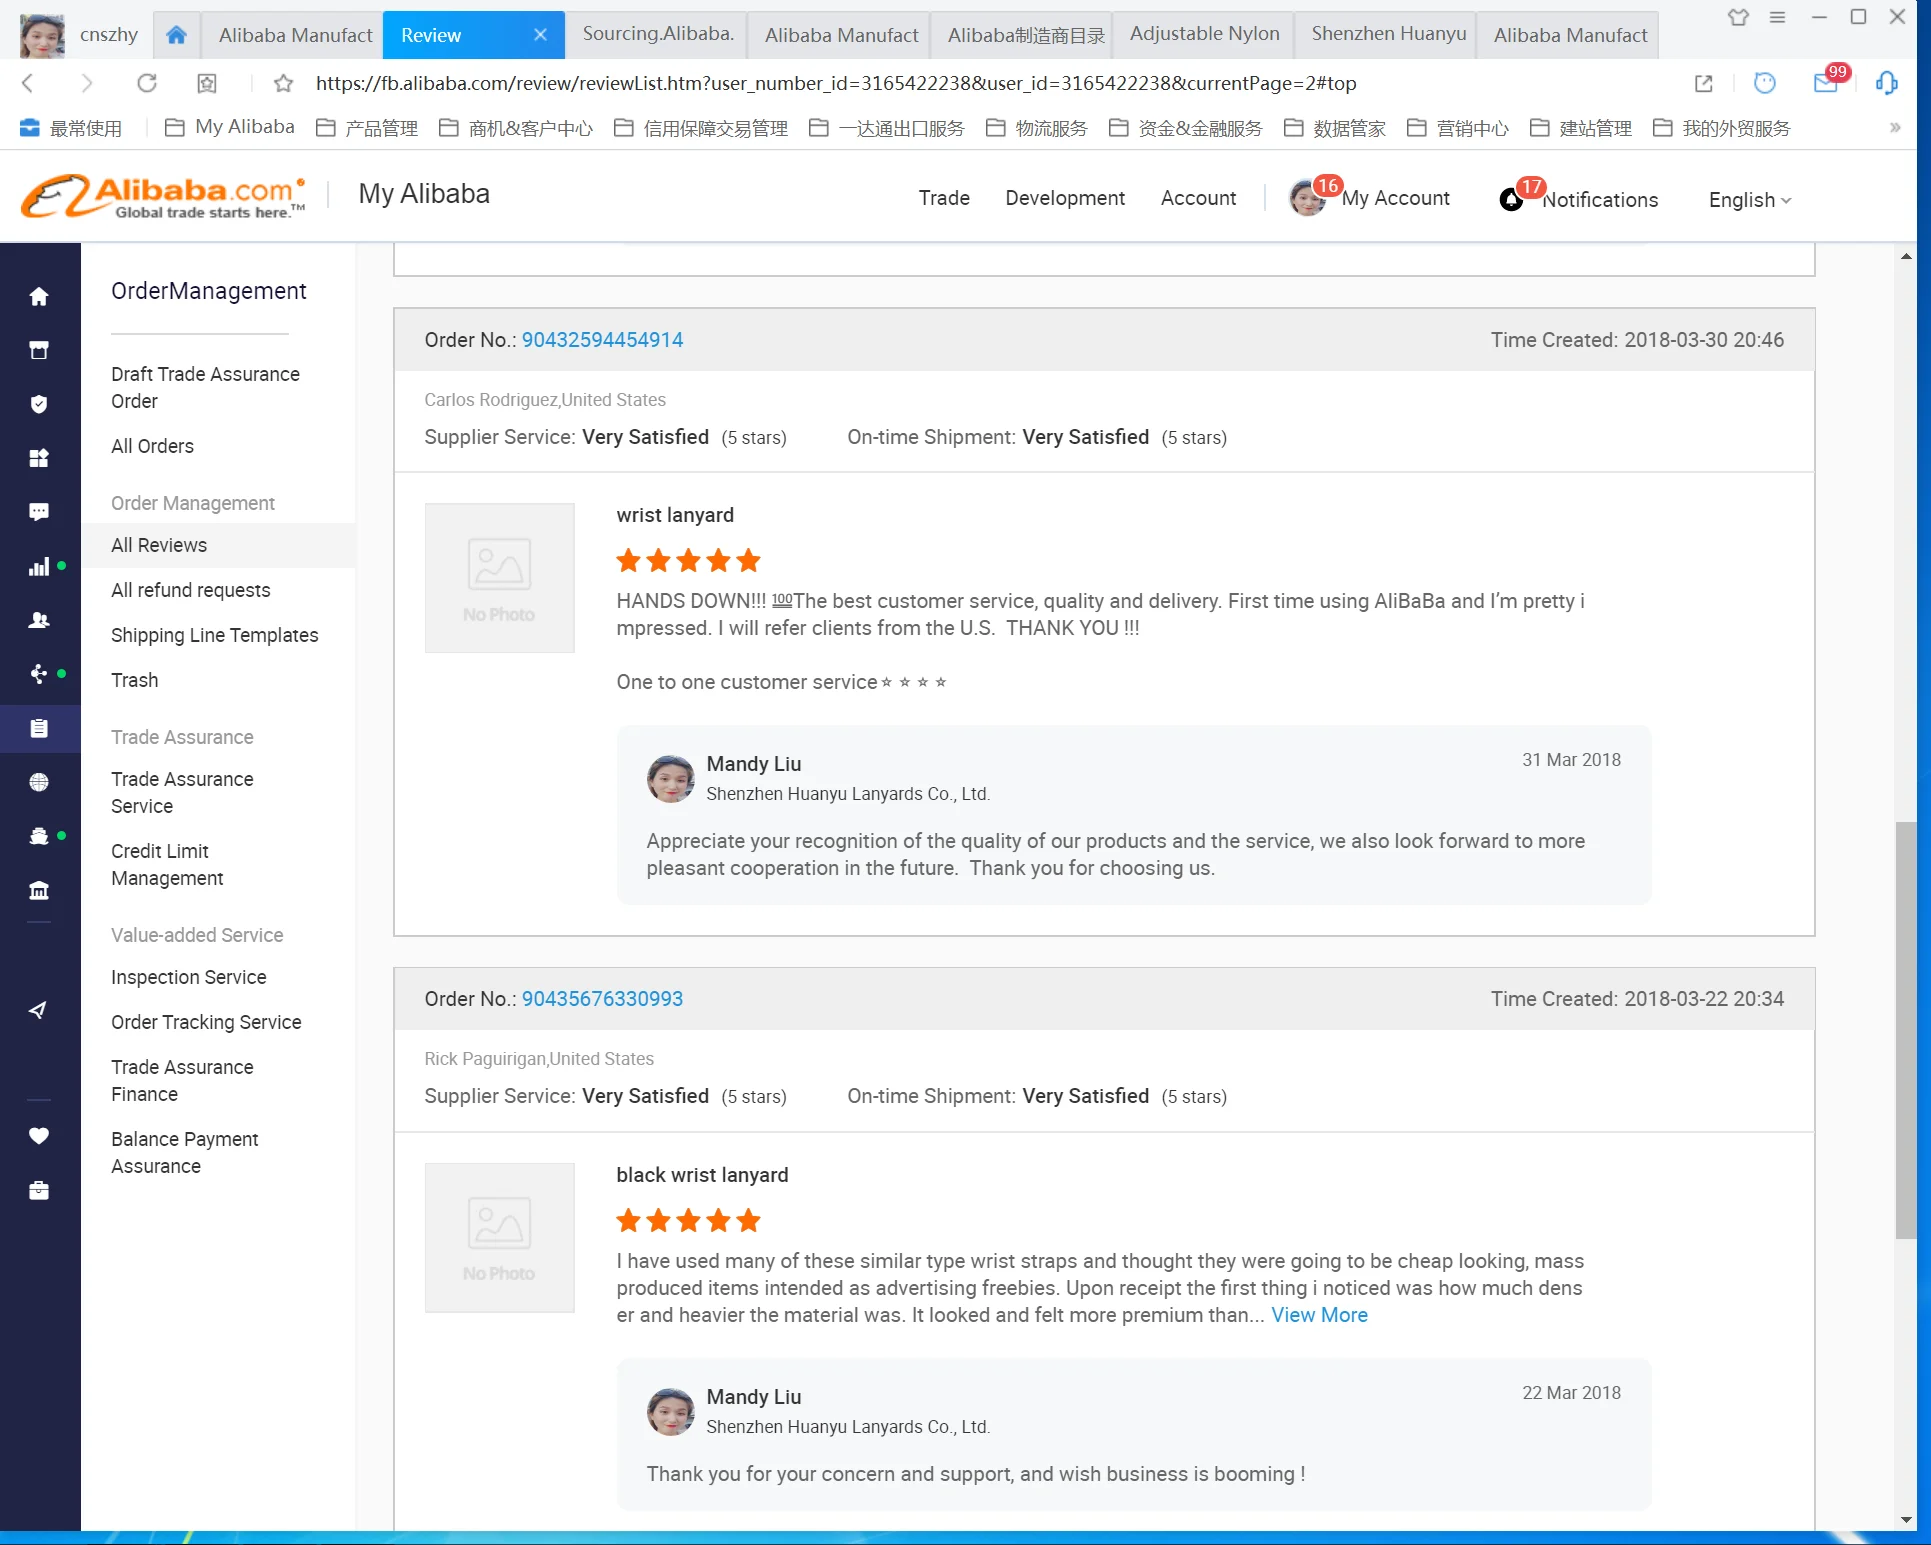Image resolution: width=1931 pixels, height=1545 pixels.
Task: Bookmark this page with the star icon
Action: click(283, 83)
